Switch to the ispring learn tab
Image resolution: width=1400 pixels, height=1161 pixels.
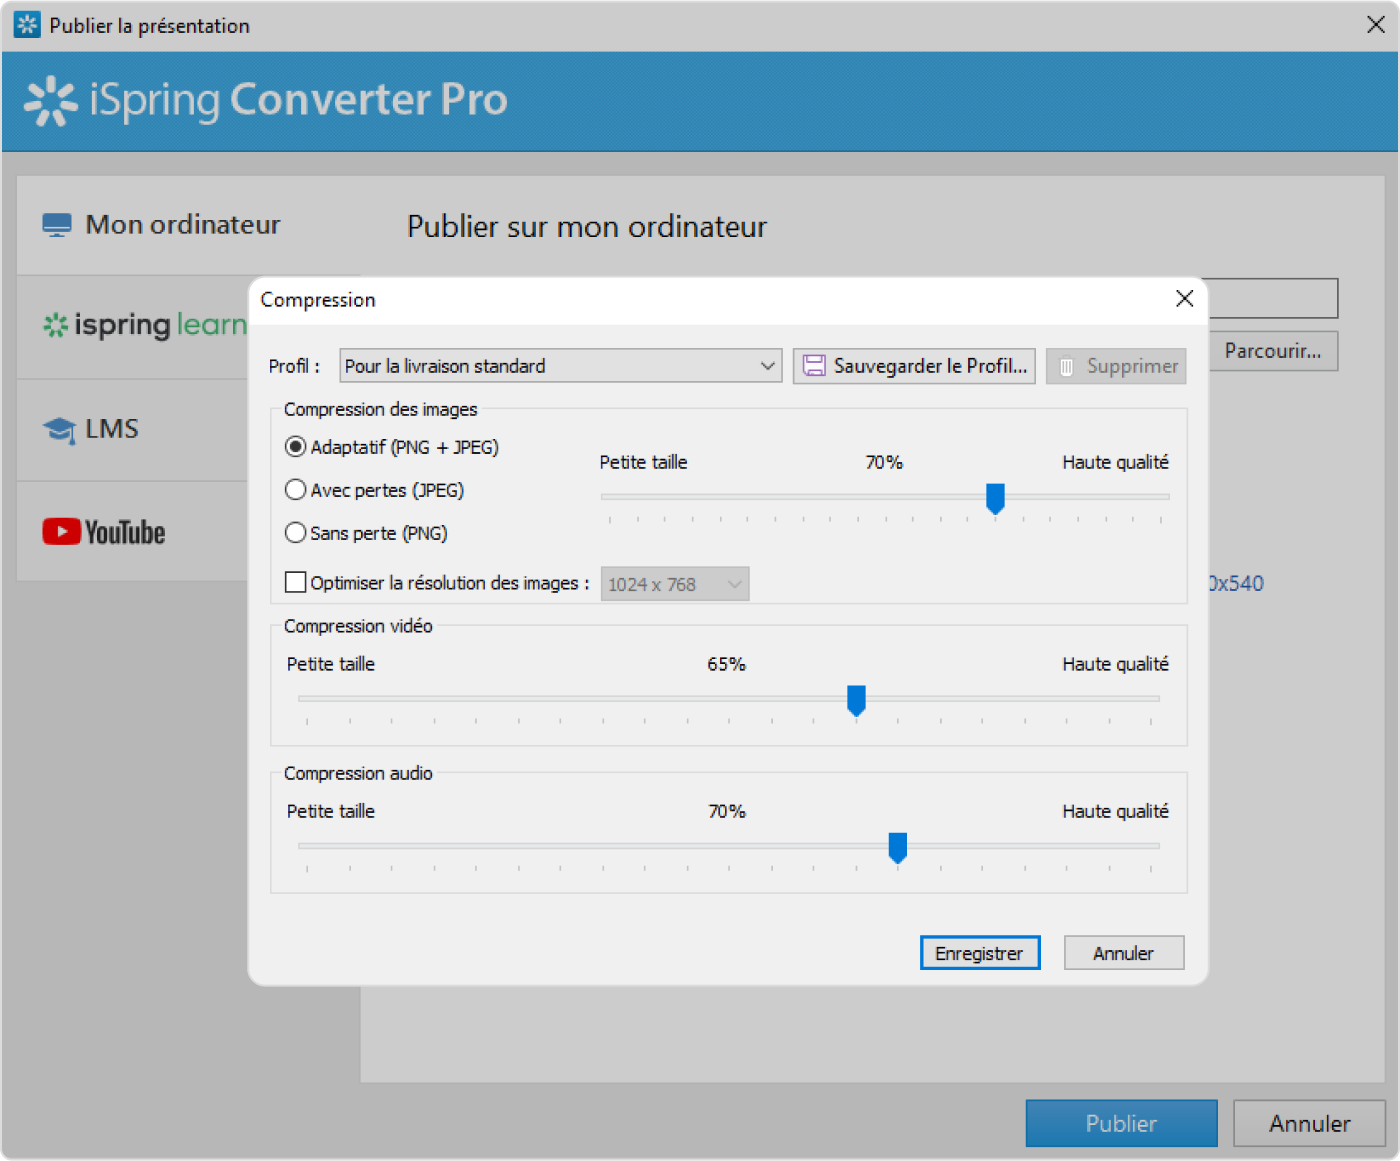[x=133, y=326]
